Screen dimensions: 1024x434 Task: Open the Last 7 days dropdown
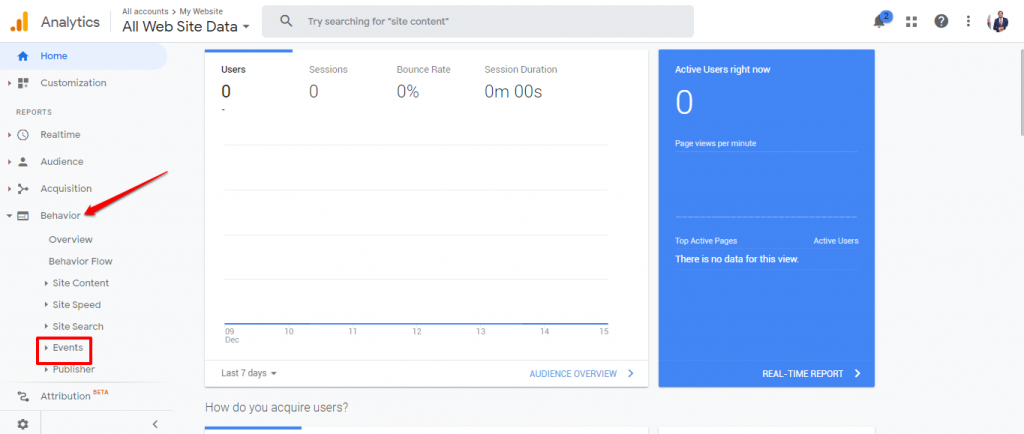click(x=248, y=373)
